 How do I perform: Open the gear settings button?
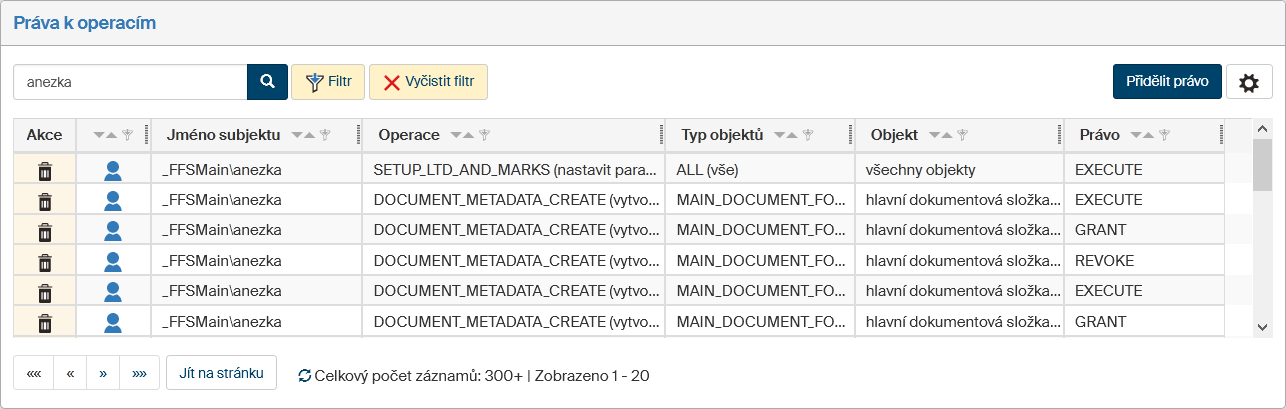(x=1248, y=82)
